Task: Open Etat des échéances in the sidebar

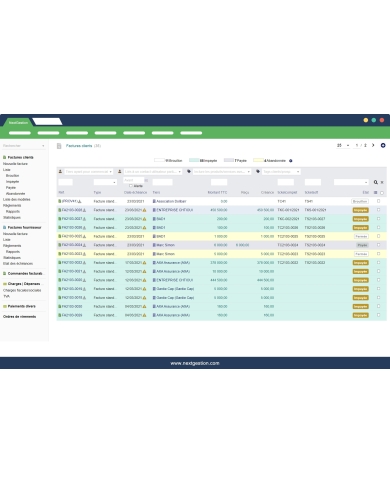Action: tap(18, 263)
